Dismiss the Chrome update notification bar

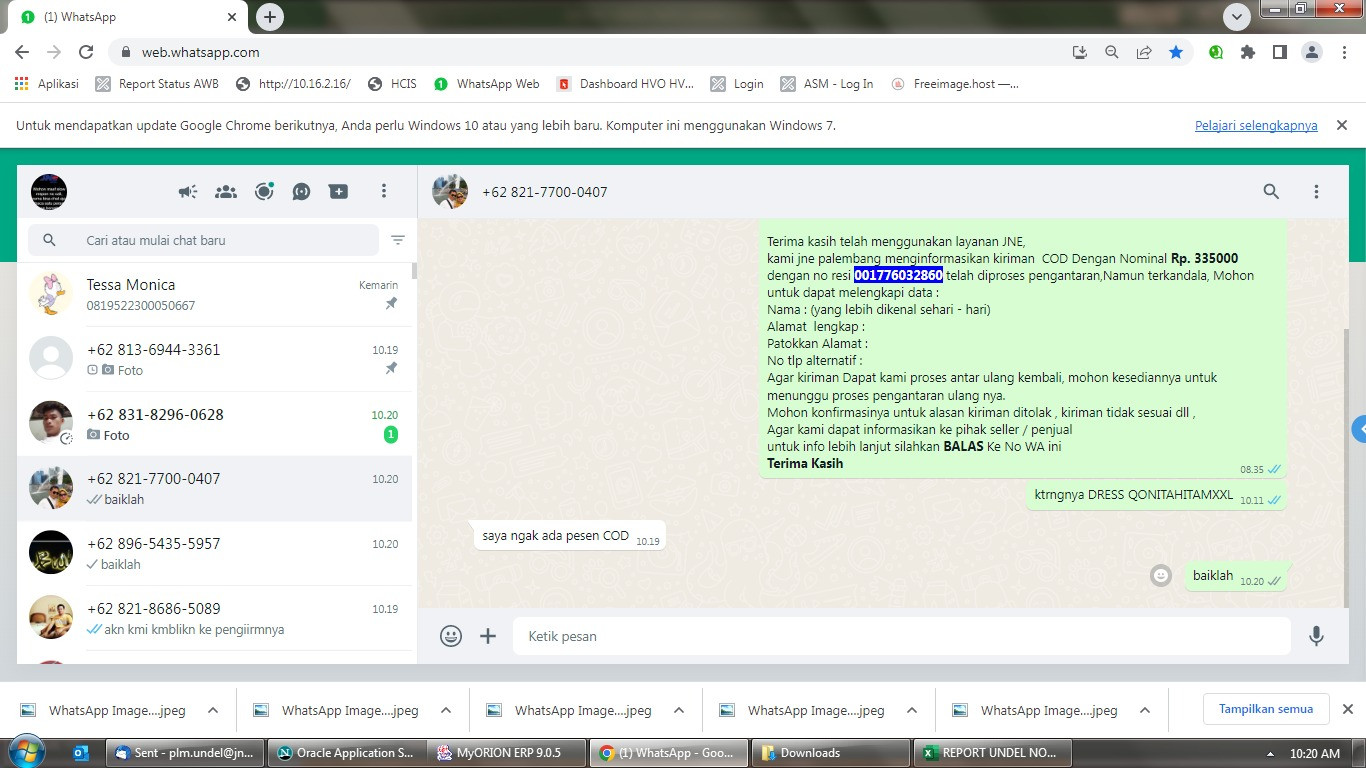coord(1342,125)
